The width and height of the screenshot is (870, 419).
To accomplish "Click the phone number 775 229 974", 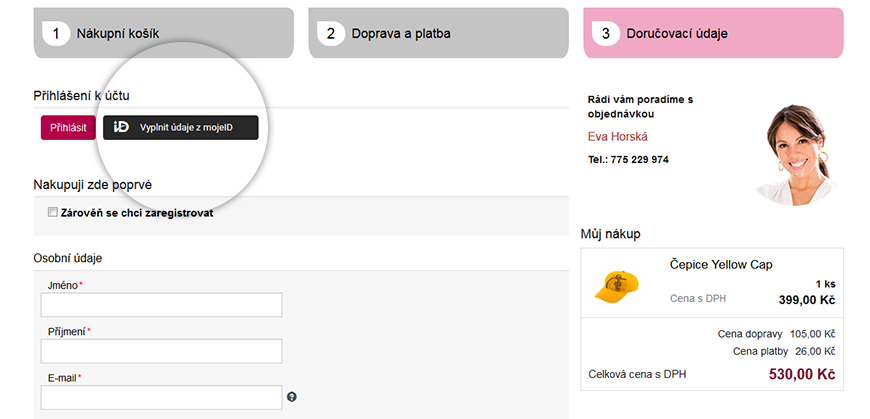I will [x=640, y=160].
